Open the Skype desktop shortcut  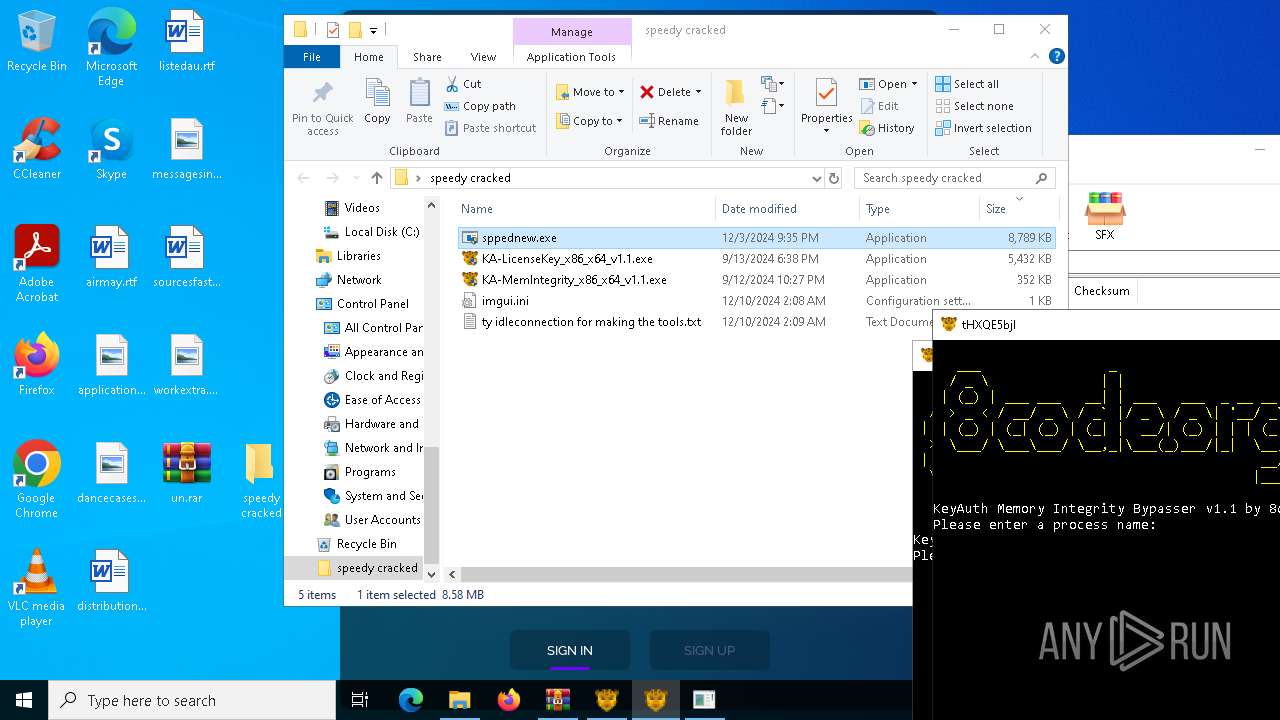pos(111,148)
